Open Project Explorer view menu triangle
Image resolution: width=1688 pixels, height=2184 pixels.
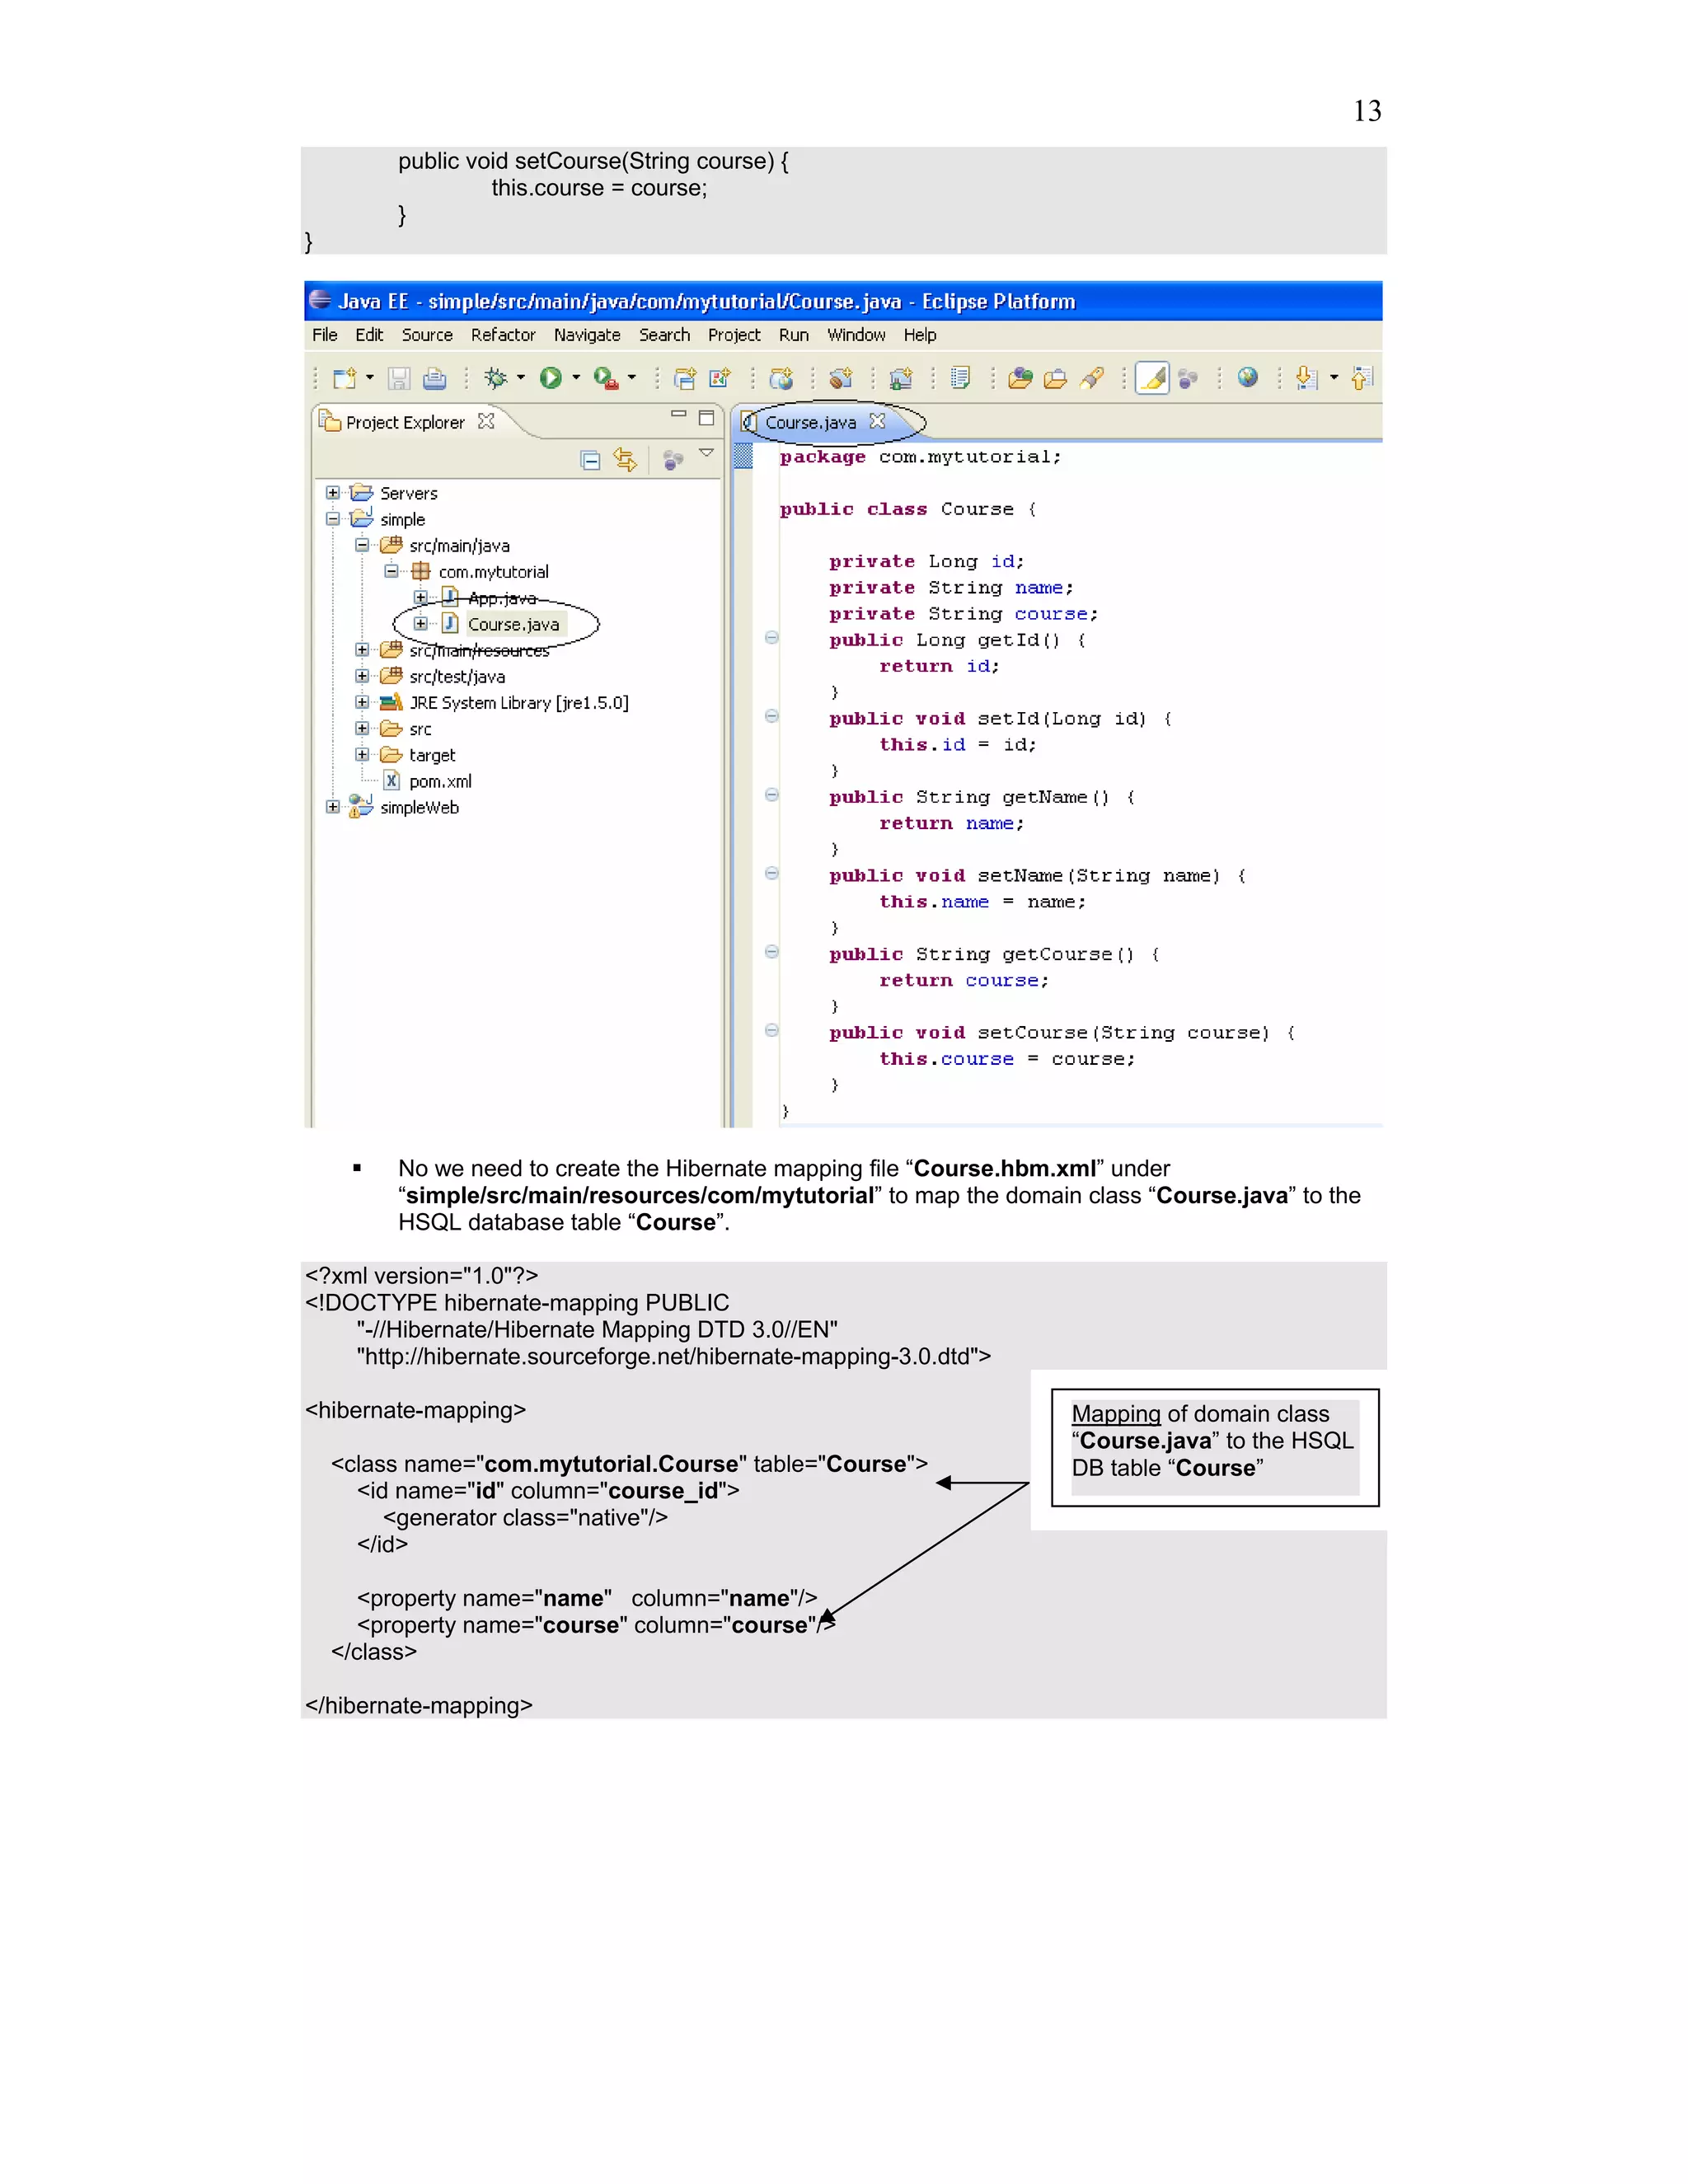[x=707, y=453]
